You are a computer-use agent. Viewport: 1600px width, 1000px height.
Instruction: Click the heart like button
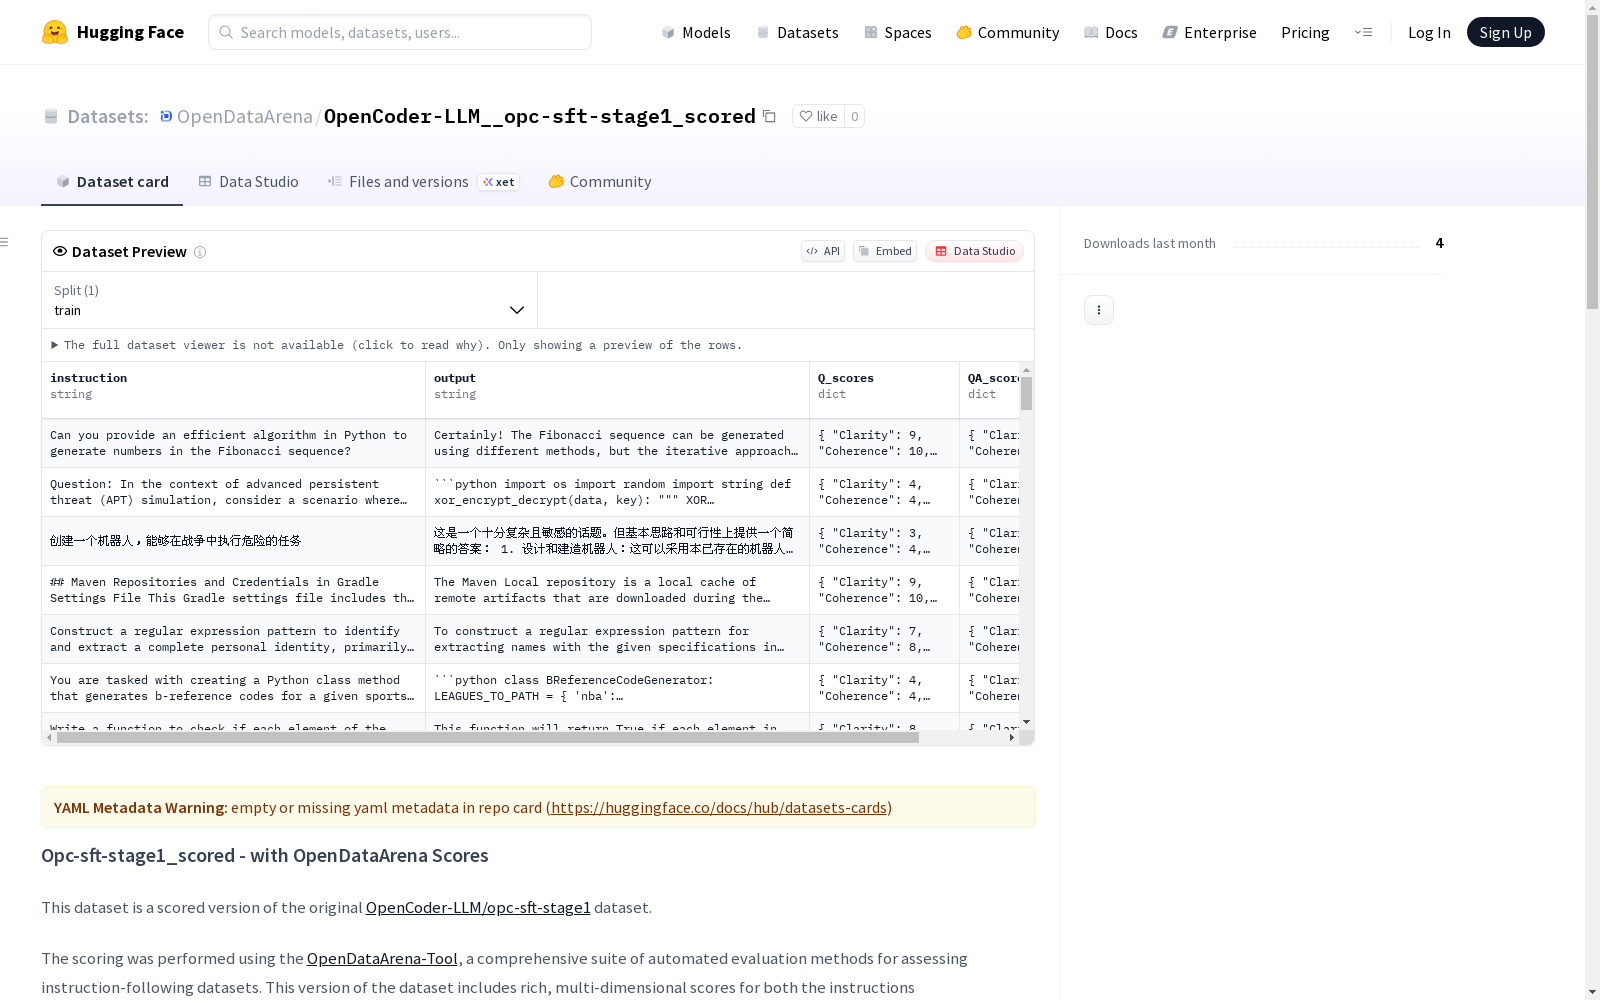[x=818, y=116]
